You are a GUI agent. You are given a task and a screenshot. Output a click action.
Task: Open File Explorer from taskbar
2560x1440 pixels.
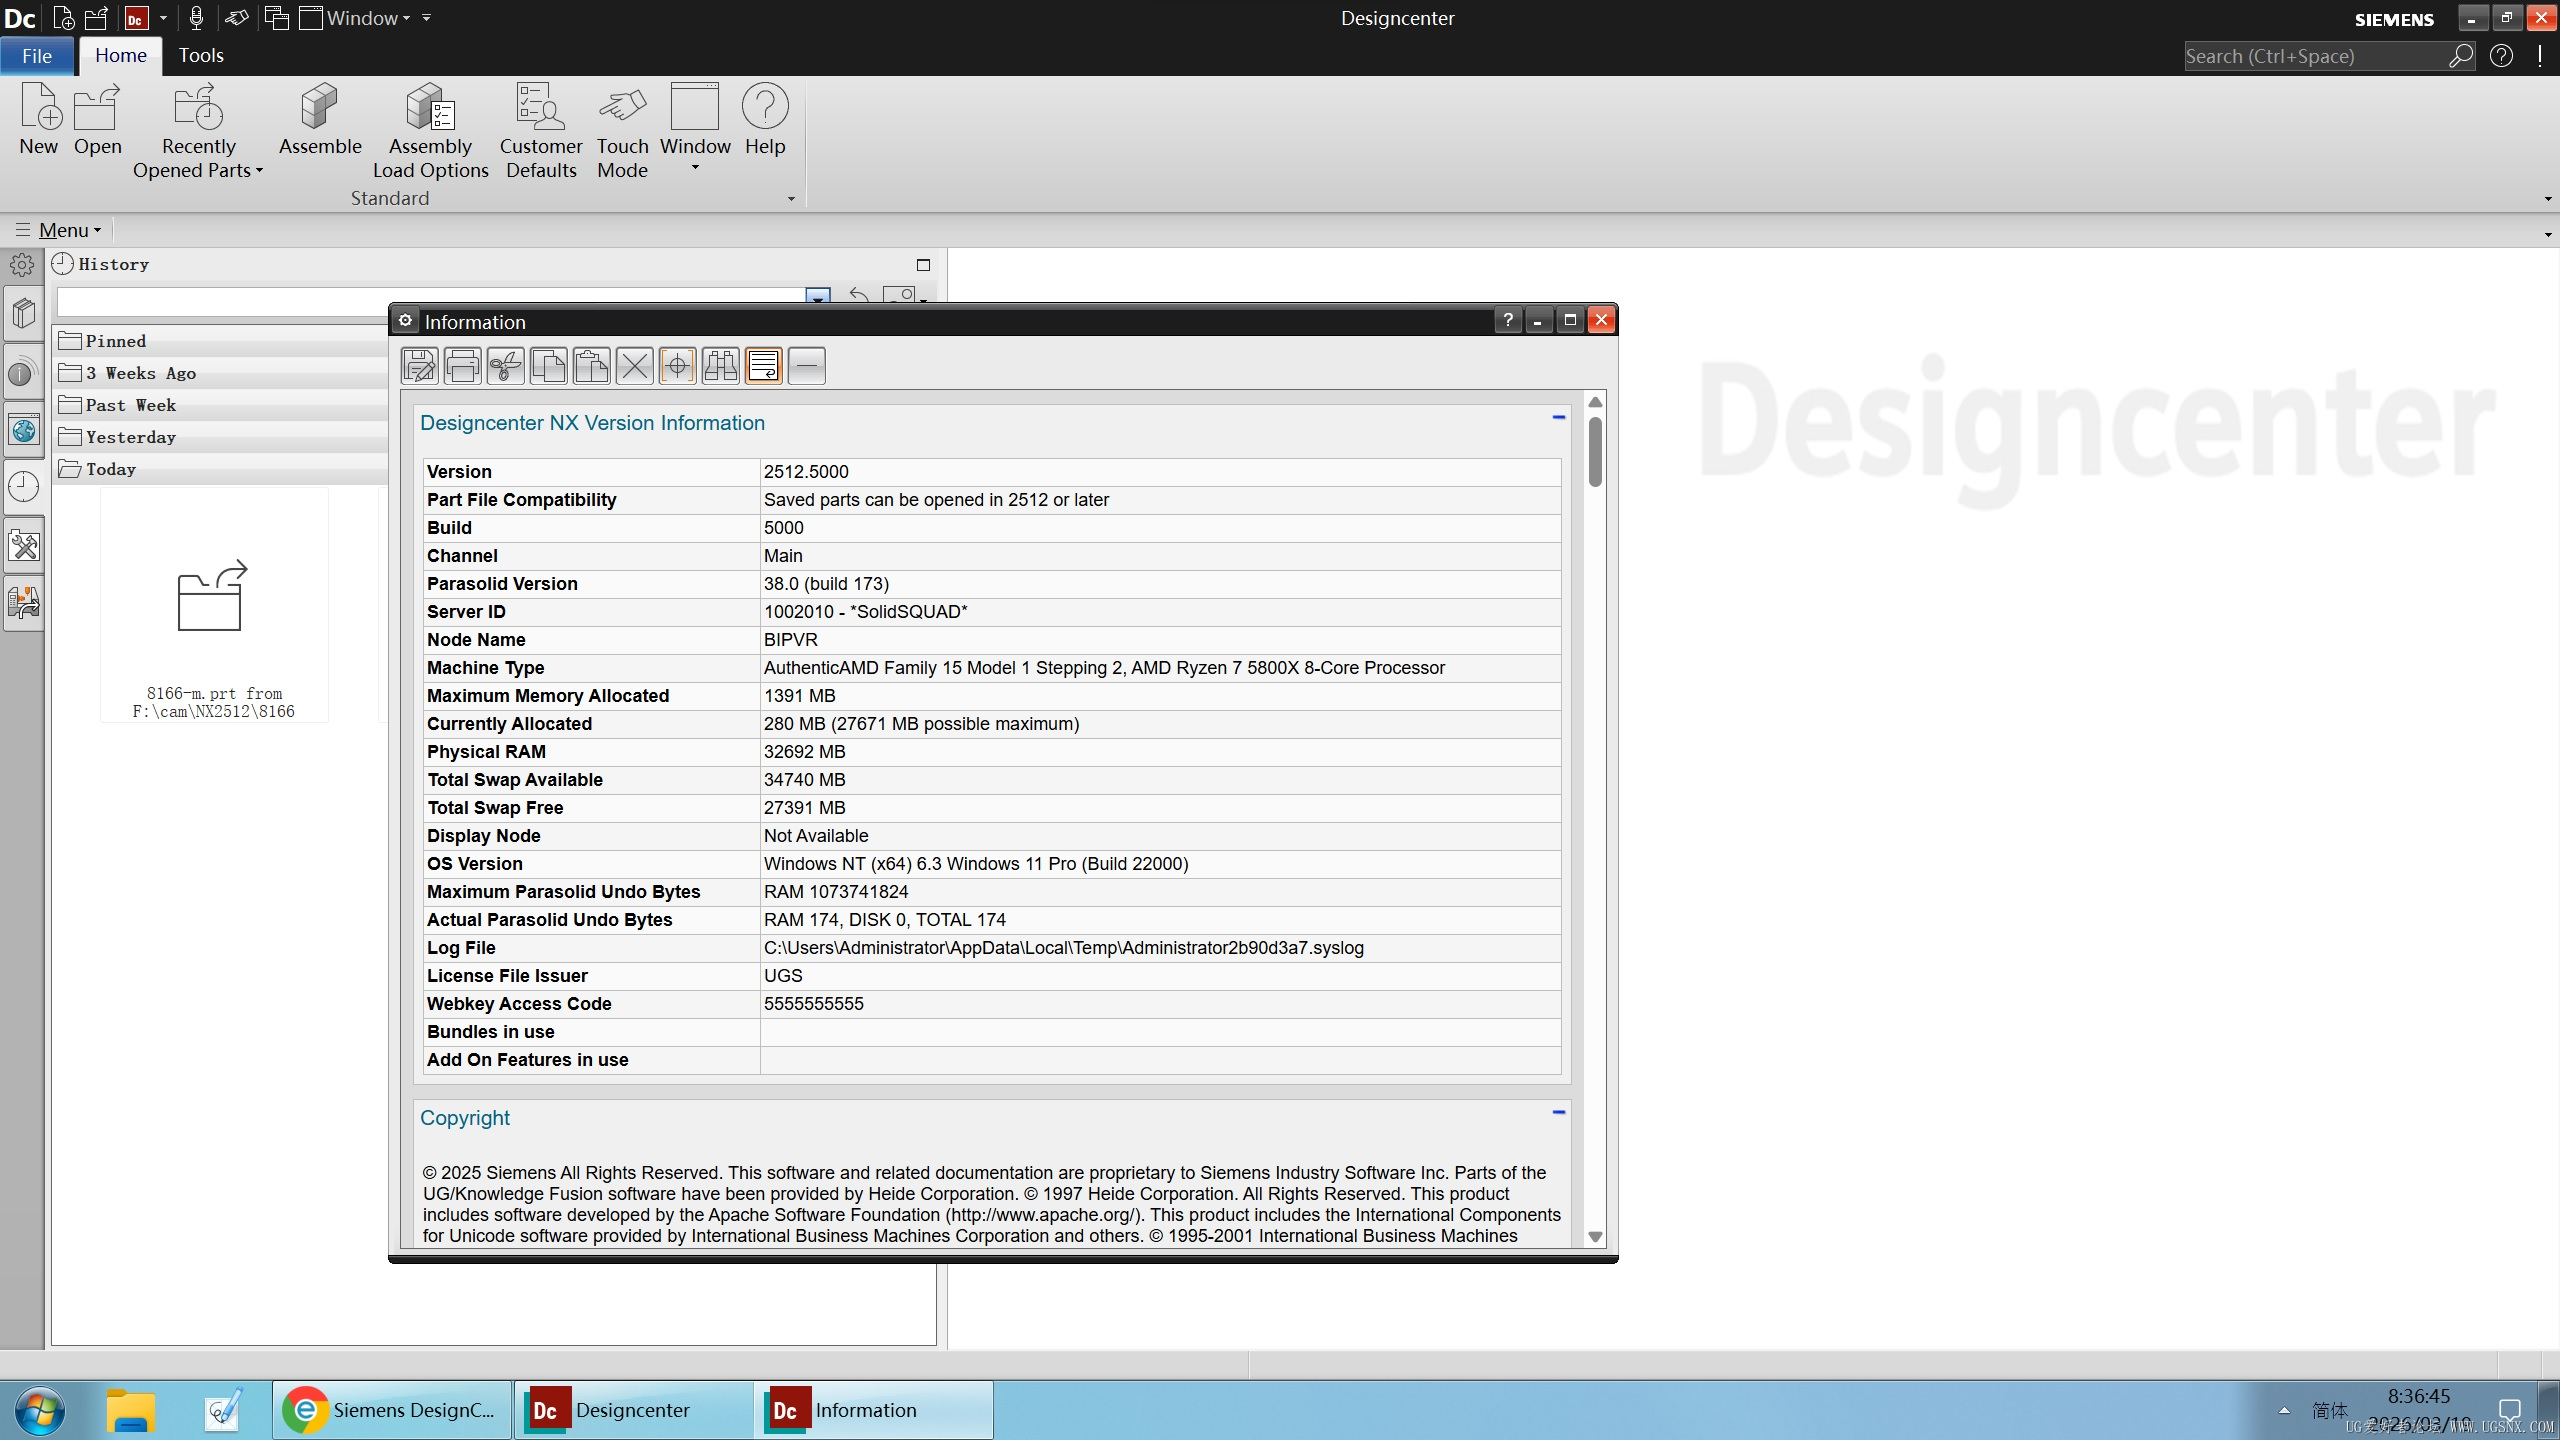(131, 1410)
